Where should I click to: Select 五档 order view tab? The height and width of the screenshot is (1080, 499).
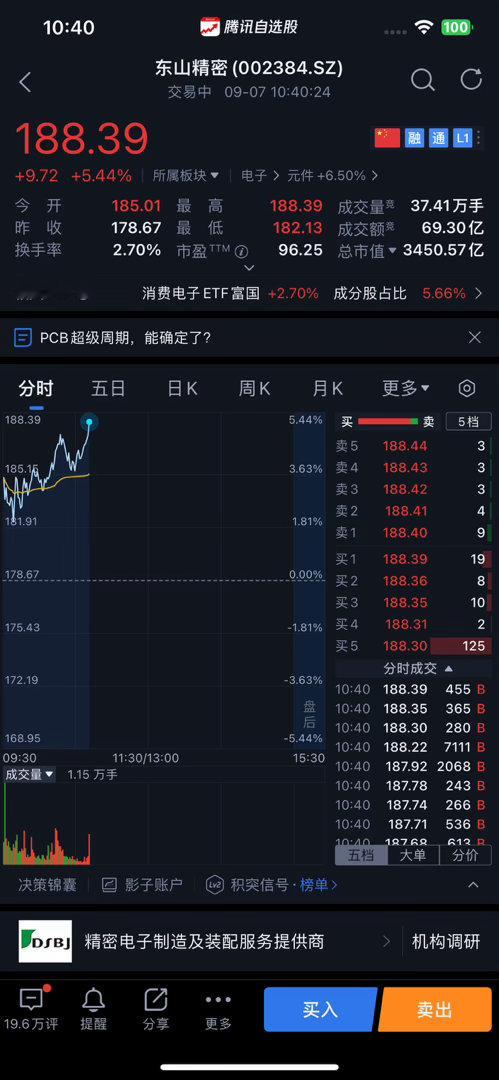(361, 855)
